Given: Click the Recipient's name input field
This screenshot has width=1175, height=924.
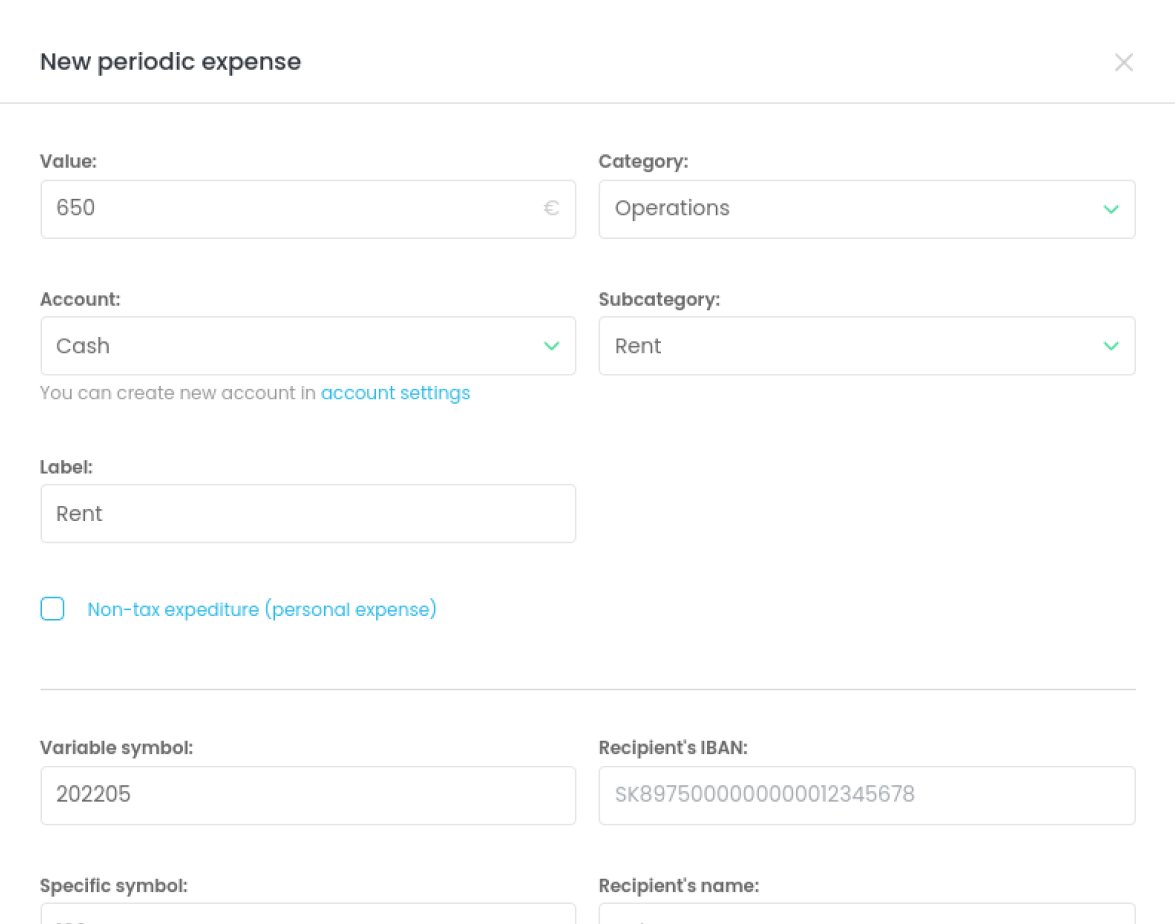Looking at the screenshot, I should [x=867, y=914].
